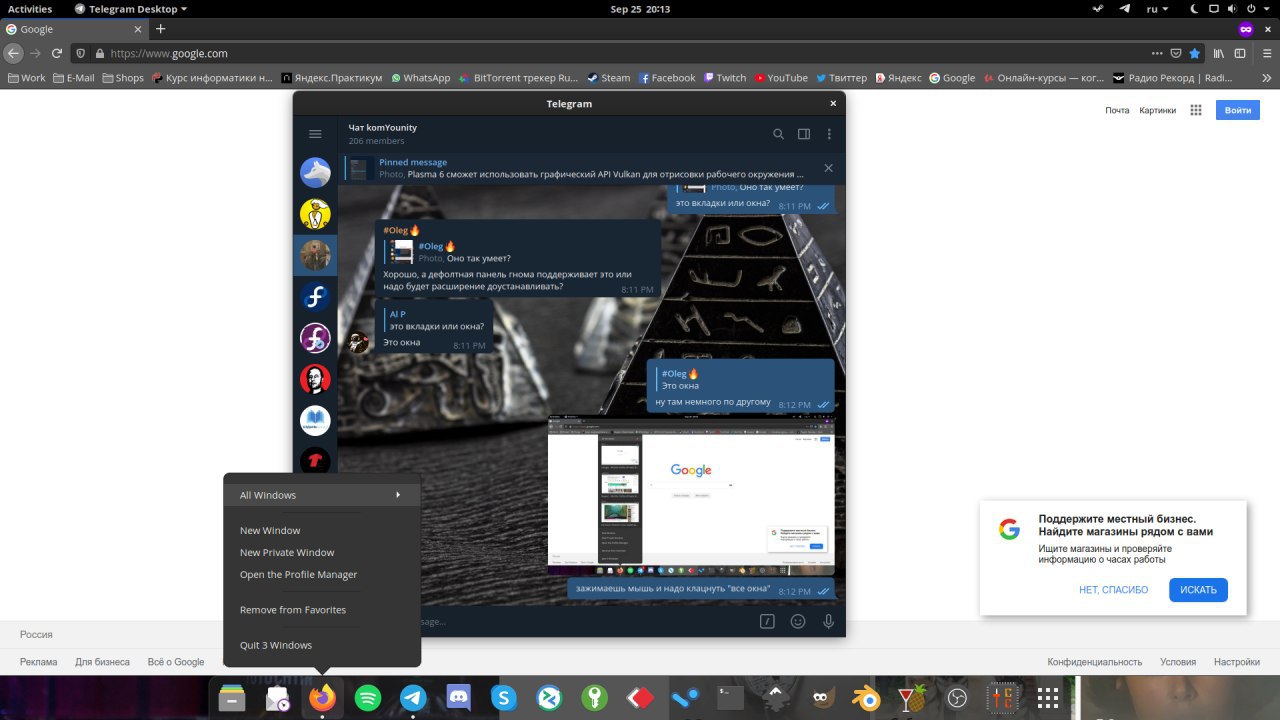The image size is (1280, 720).
Task: Search in the komYounity chat
Action: (x=778, y=134)
